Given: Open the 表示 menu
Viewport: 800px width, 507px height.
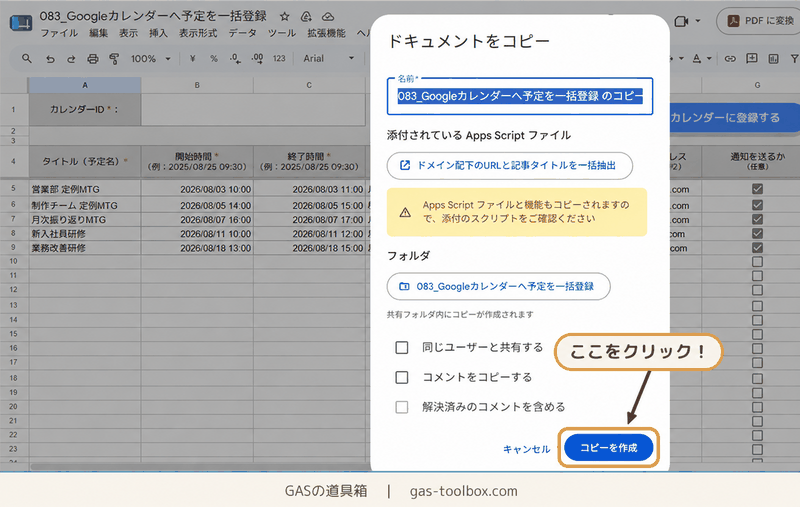Looking at the screenshot, I should (x=129, y=33).
